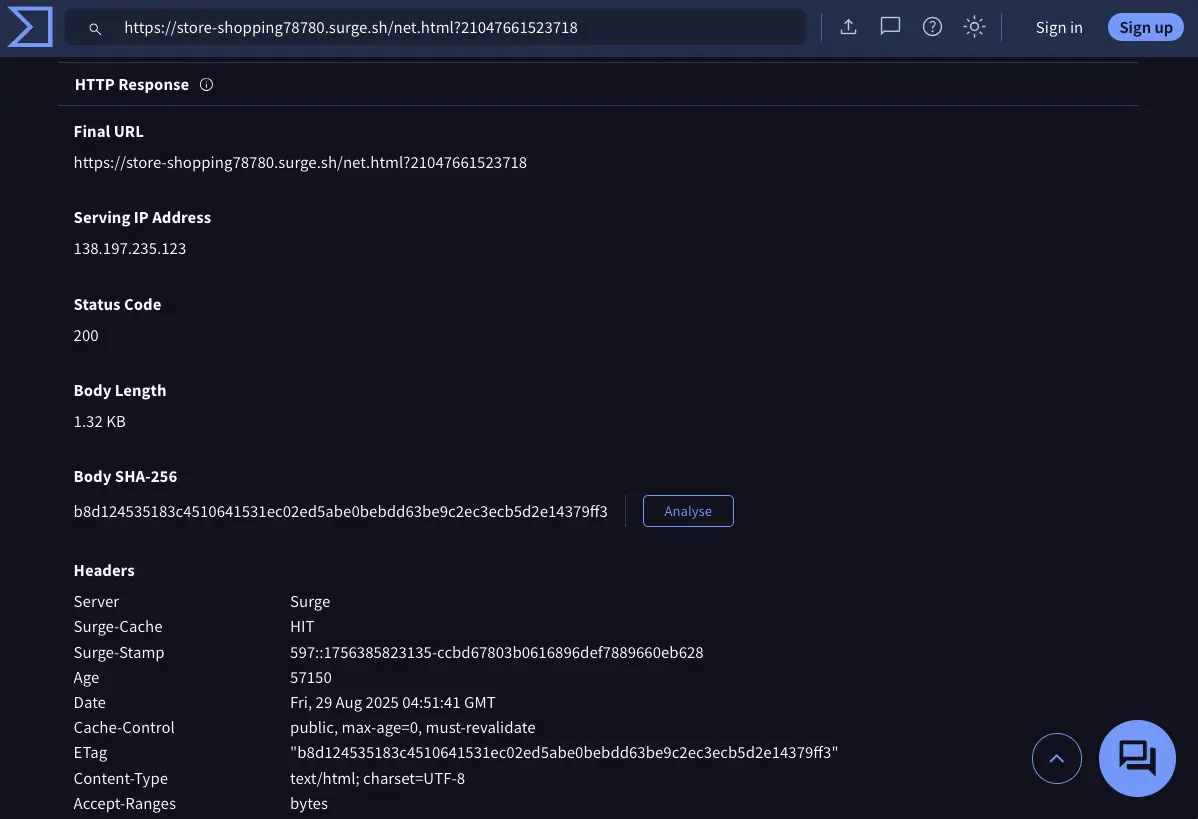Click the Surge-Stamp header value
The height and width of the screenshot is (819, 1198).
496,652
